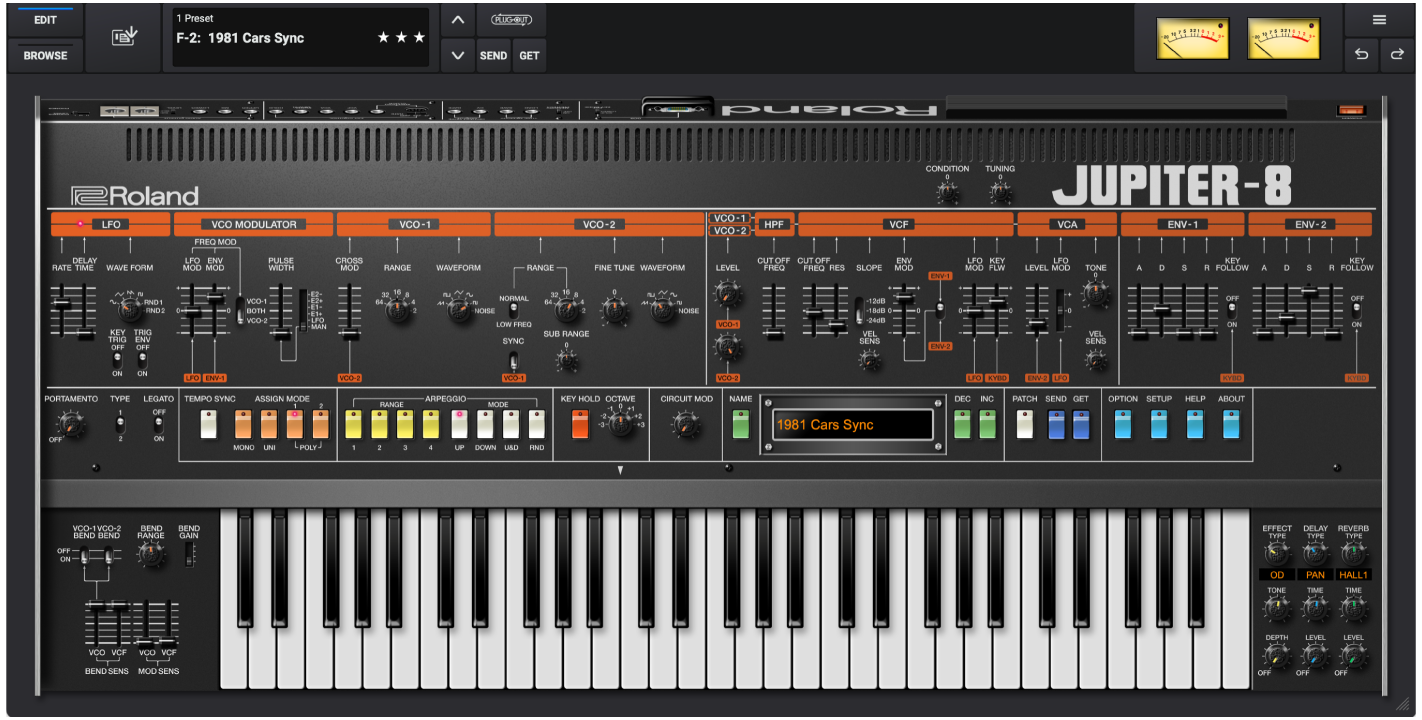Click the VCO-1 mixer LEVEL knob
This screenshot has width=1422, height=720.
click(x=727, y=295)
